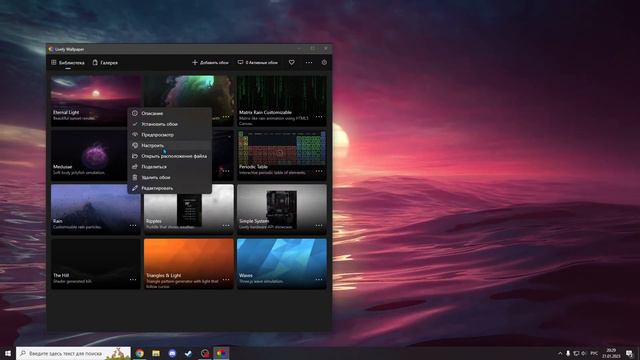Screen dimensions: 640x360
Task: Open the Windows Start menu
Action: click(x=8, y=353)
